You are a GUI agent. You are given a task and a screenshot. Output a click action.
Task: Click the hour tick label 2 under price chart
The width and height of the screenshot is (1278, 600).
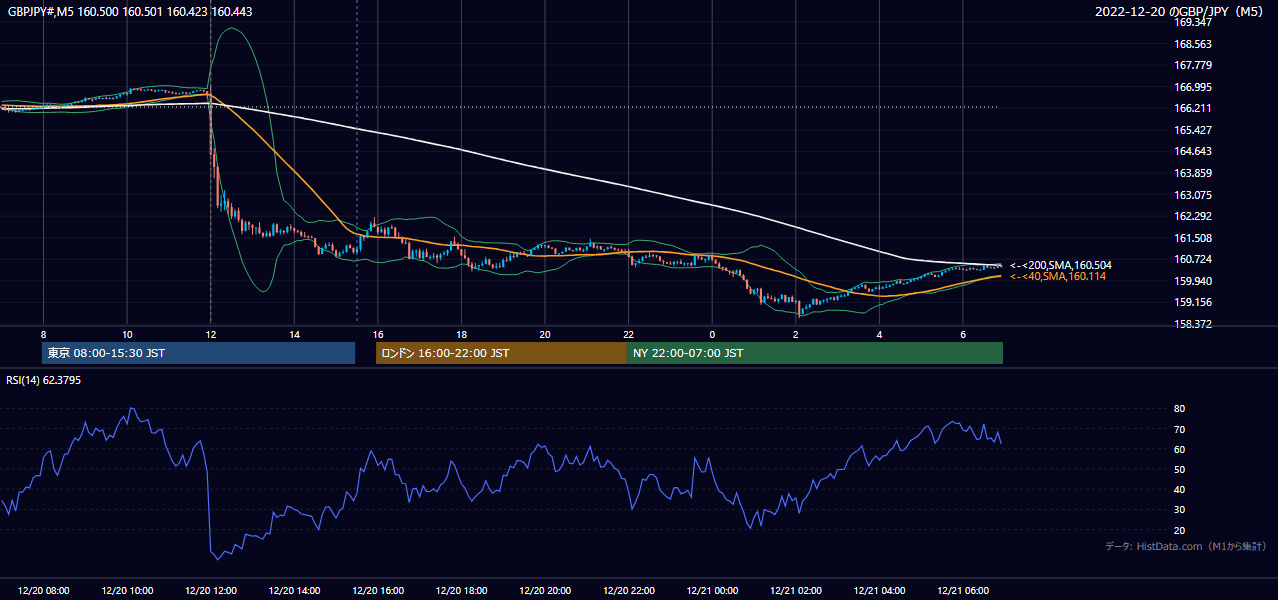pos(796,334)
